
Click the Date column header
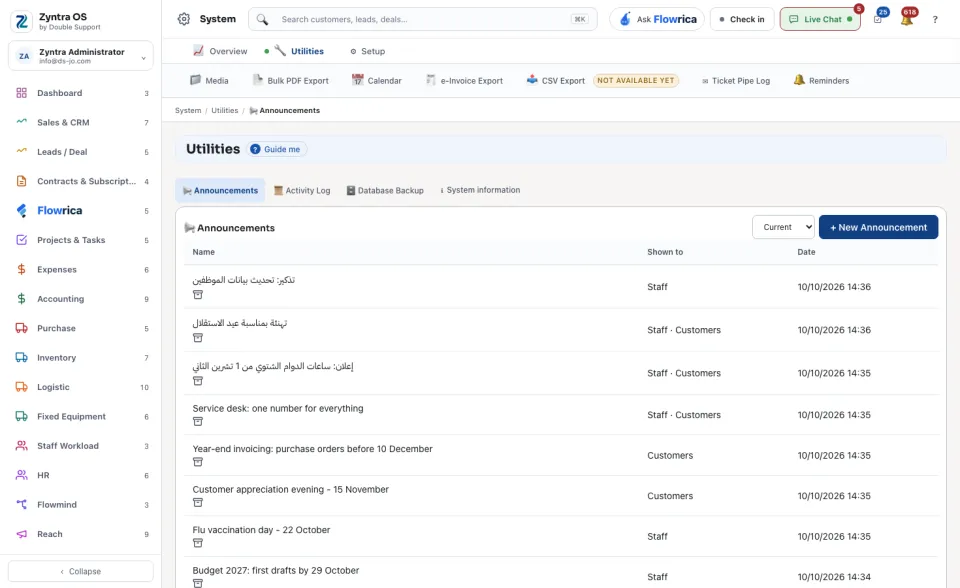[x=806, y=252]
